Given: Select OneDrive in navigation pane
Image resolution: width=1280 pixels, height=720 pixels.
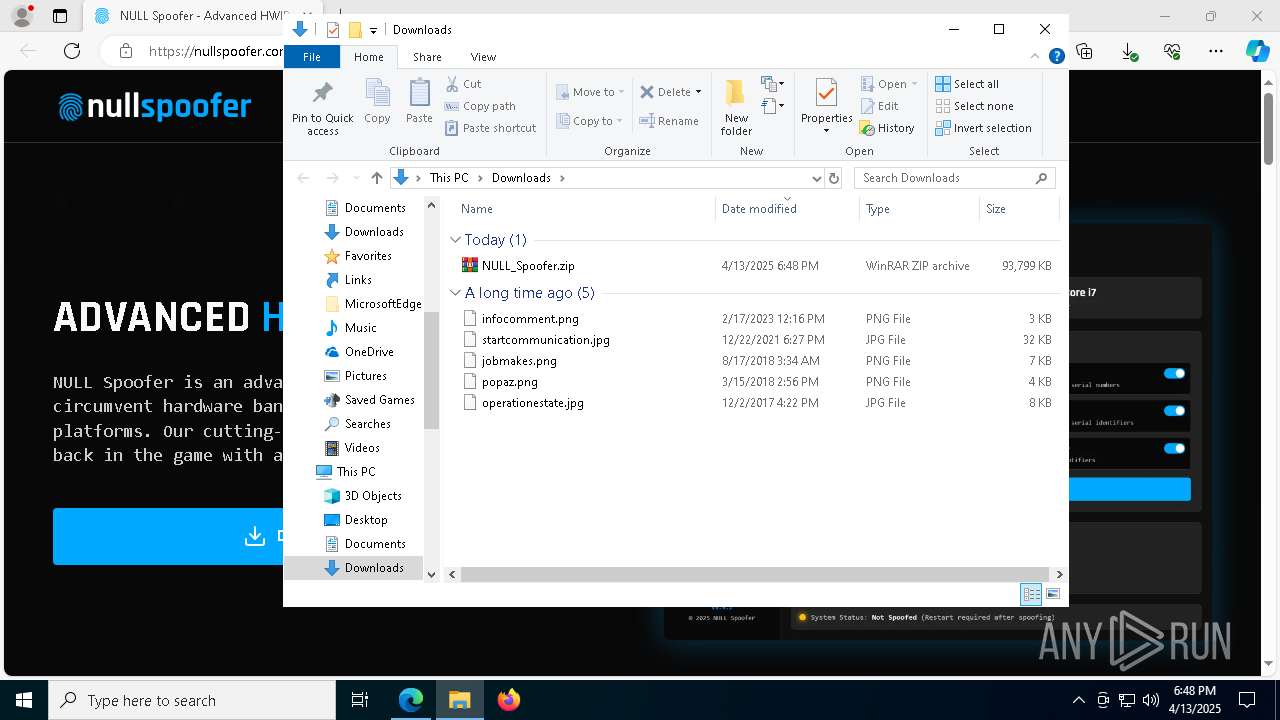Looking at the screenshot, I should click(x=369, y=352).
